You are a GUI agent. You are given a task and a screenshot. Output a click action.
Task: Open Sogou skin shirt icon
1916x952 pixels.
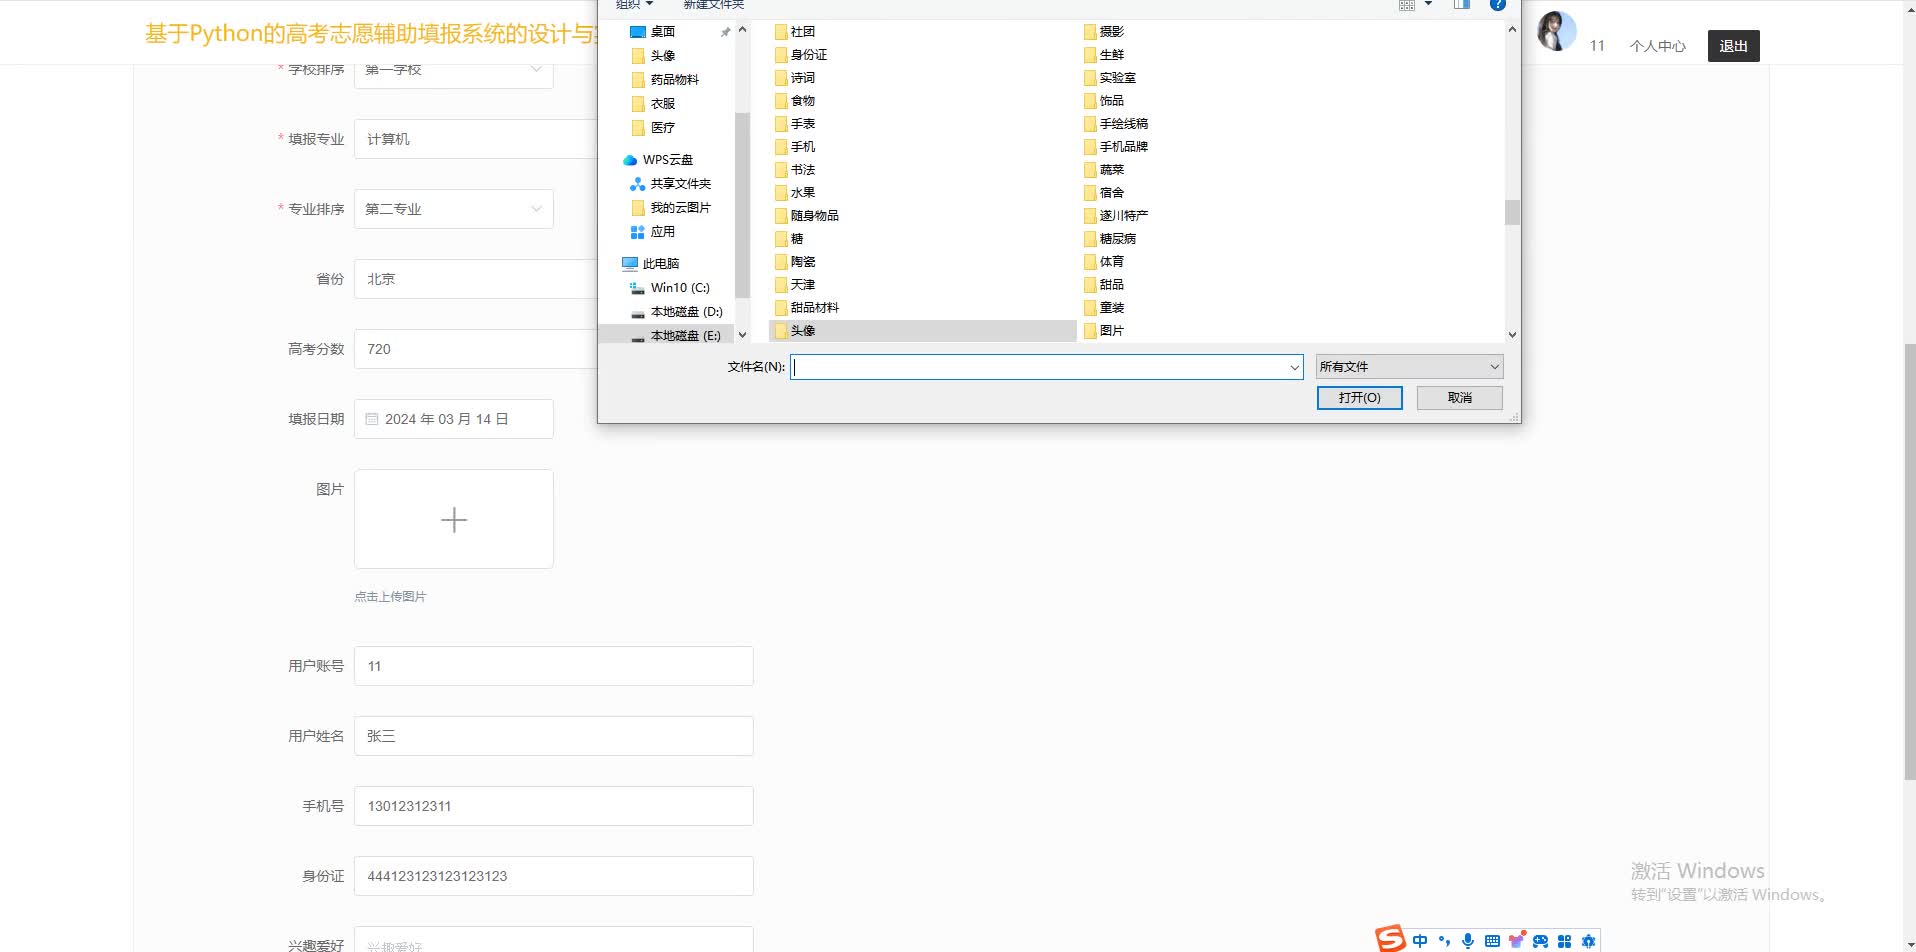(x=1516, y=941)
